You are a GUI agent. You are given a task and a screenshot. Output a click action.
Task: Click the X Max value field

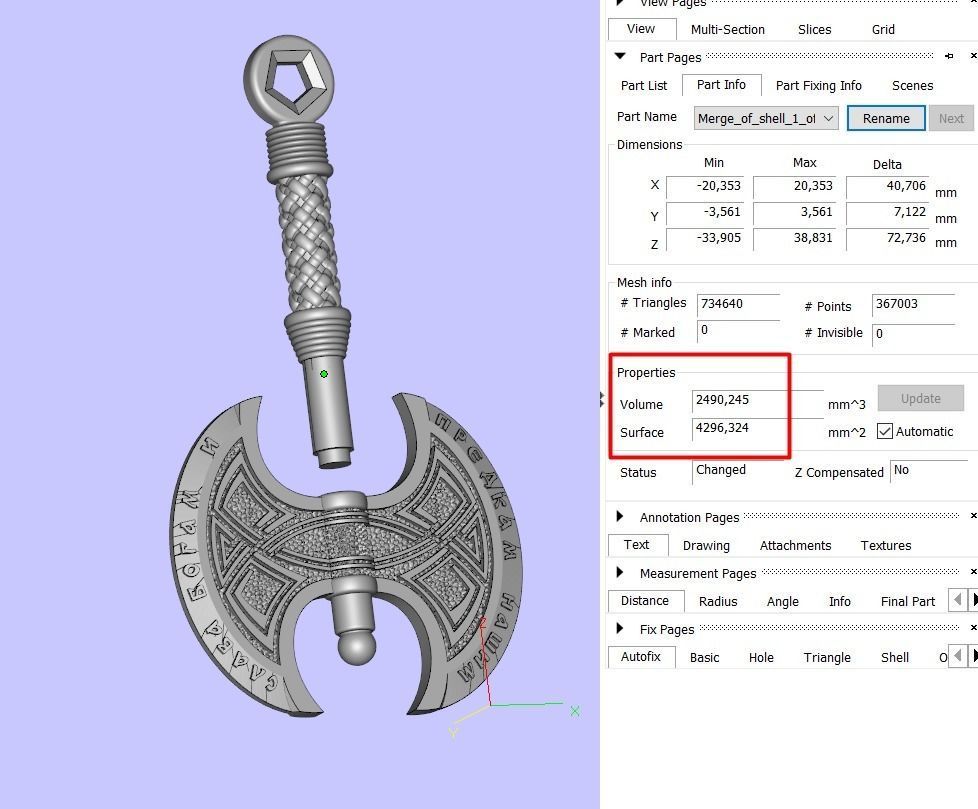click(794, 186)
